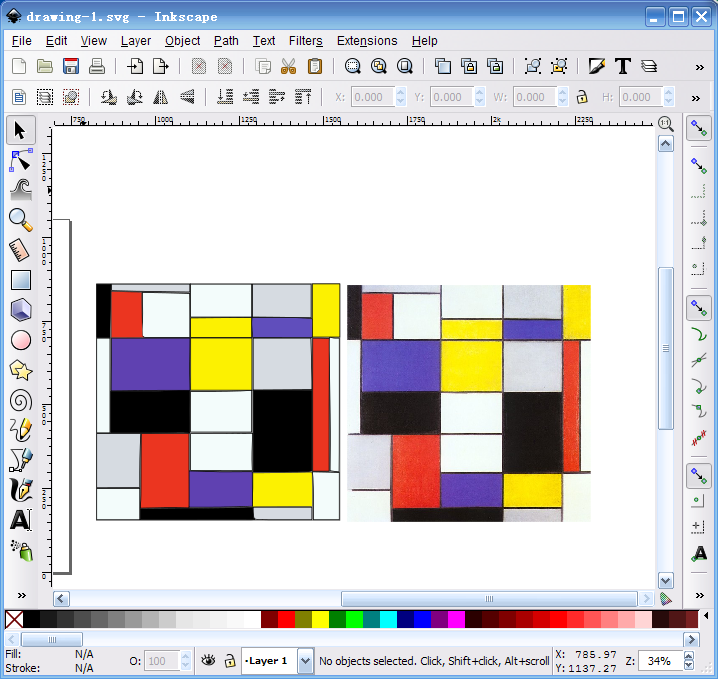Select the Calligraphy tool

pyautogui.click(x=21, y=490)
